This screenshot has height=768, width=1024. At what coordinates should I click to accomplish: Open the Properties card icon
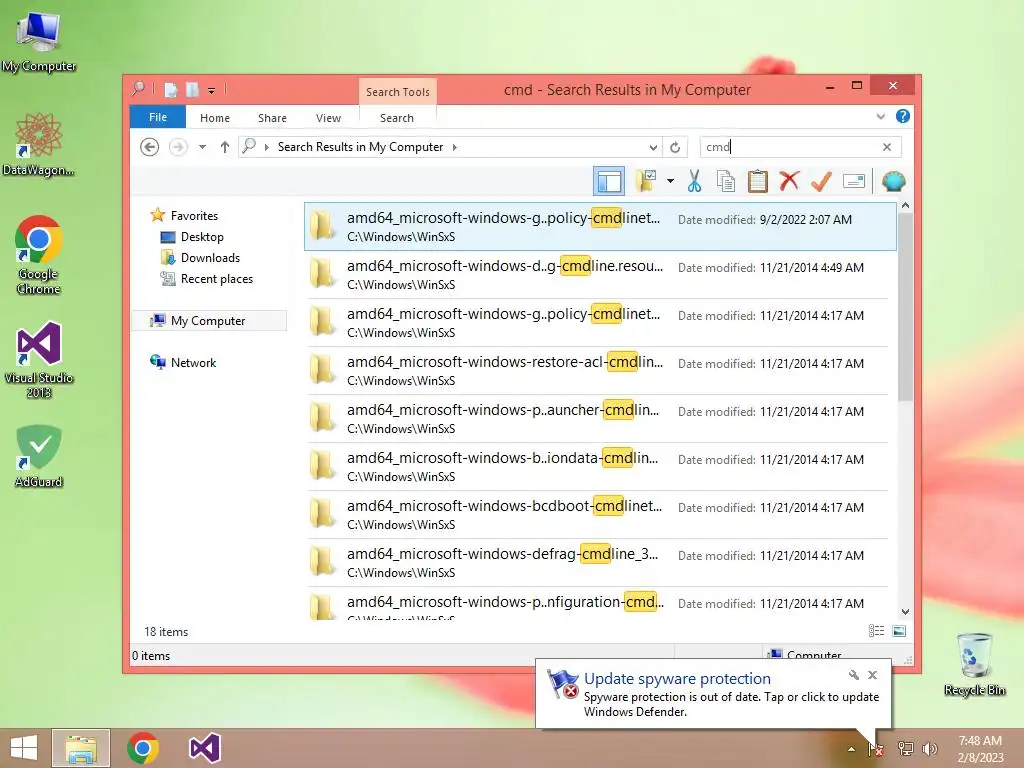point(854,181)
